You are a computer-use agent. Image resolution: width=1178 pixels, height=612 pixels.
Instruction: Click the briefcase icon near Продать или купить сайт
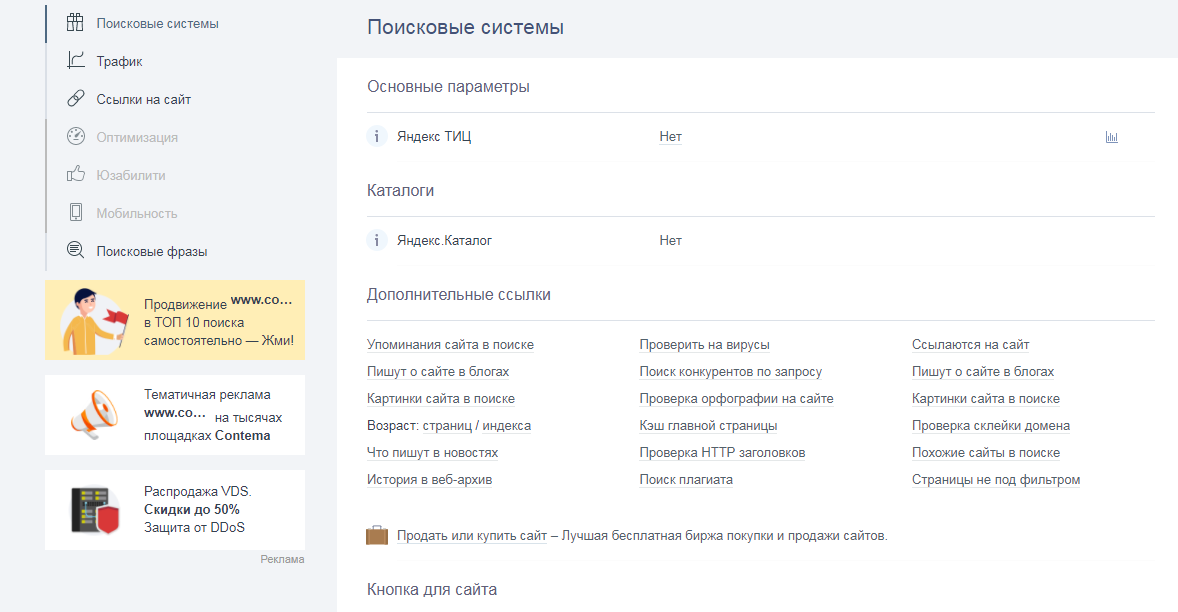click(377, 535)
